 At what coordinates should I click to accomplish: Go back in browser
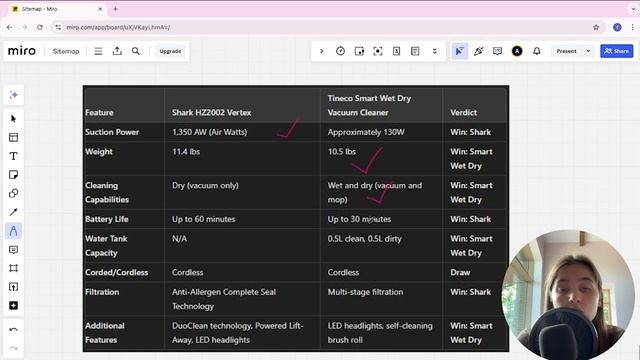[x=9, y=27]
